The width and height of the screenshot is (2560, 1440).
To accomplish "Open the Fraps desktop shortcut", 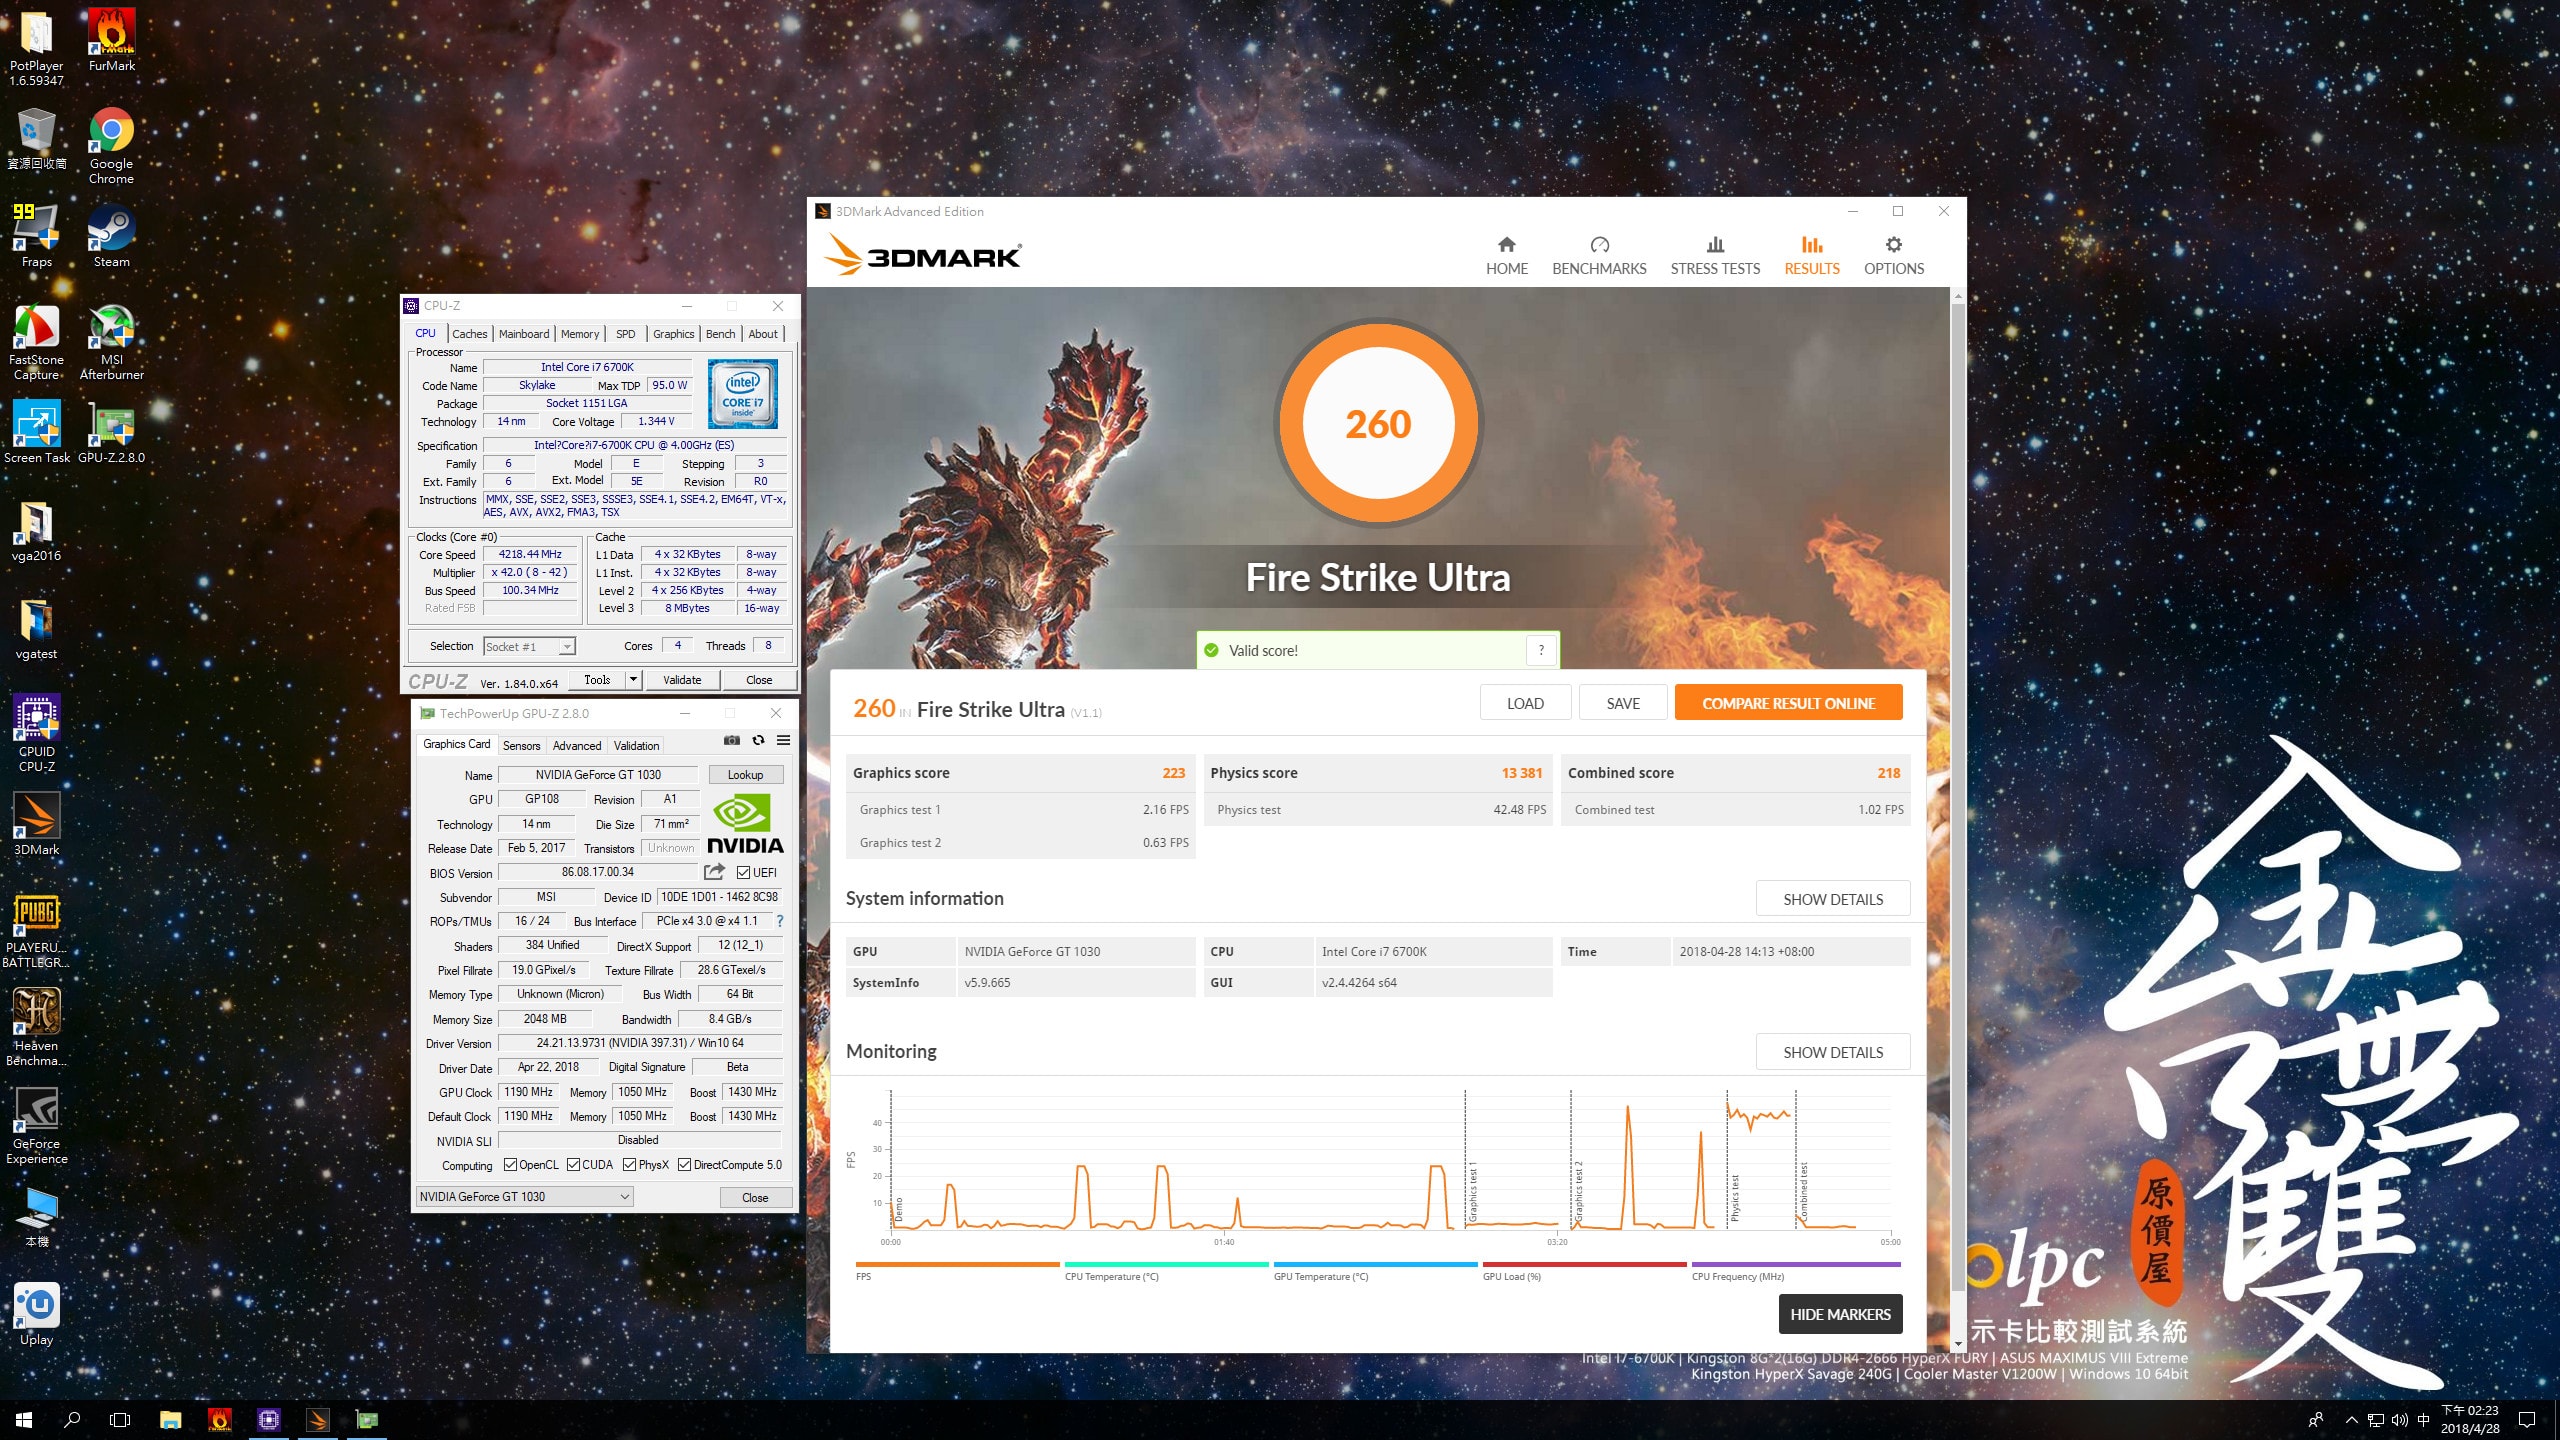I will click(x=37, y=236).
